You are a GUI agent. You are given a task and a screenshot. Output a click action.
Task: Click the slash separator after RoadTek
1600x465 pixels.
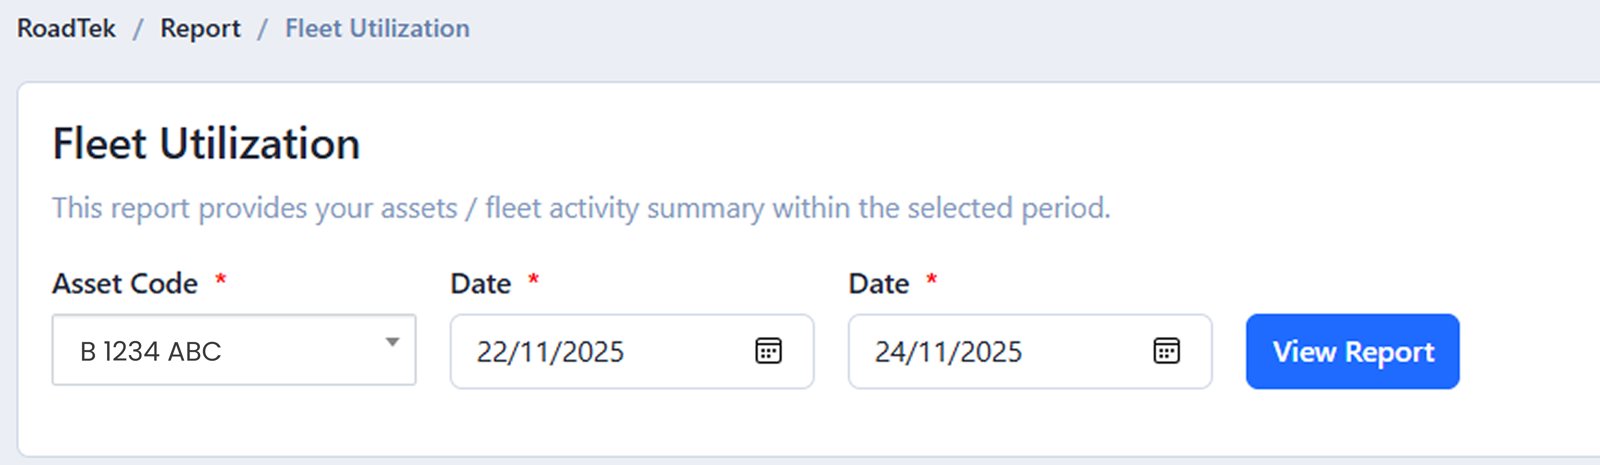[139, 28]
